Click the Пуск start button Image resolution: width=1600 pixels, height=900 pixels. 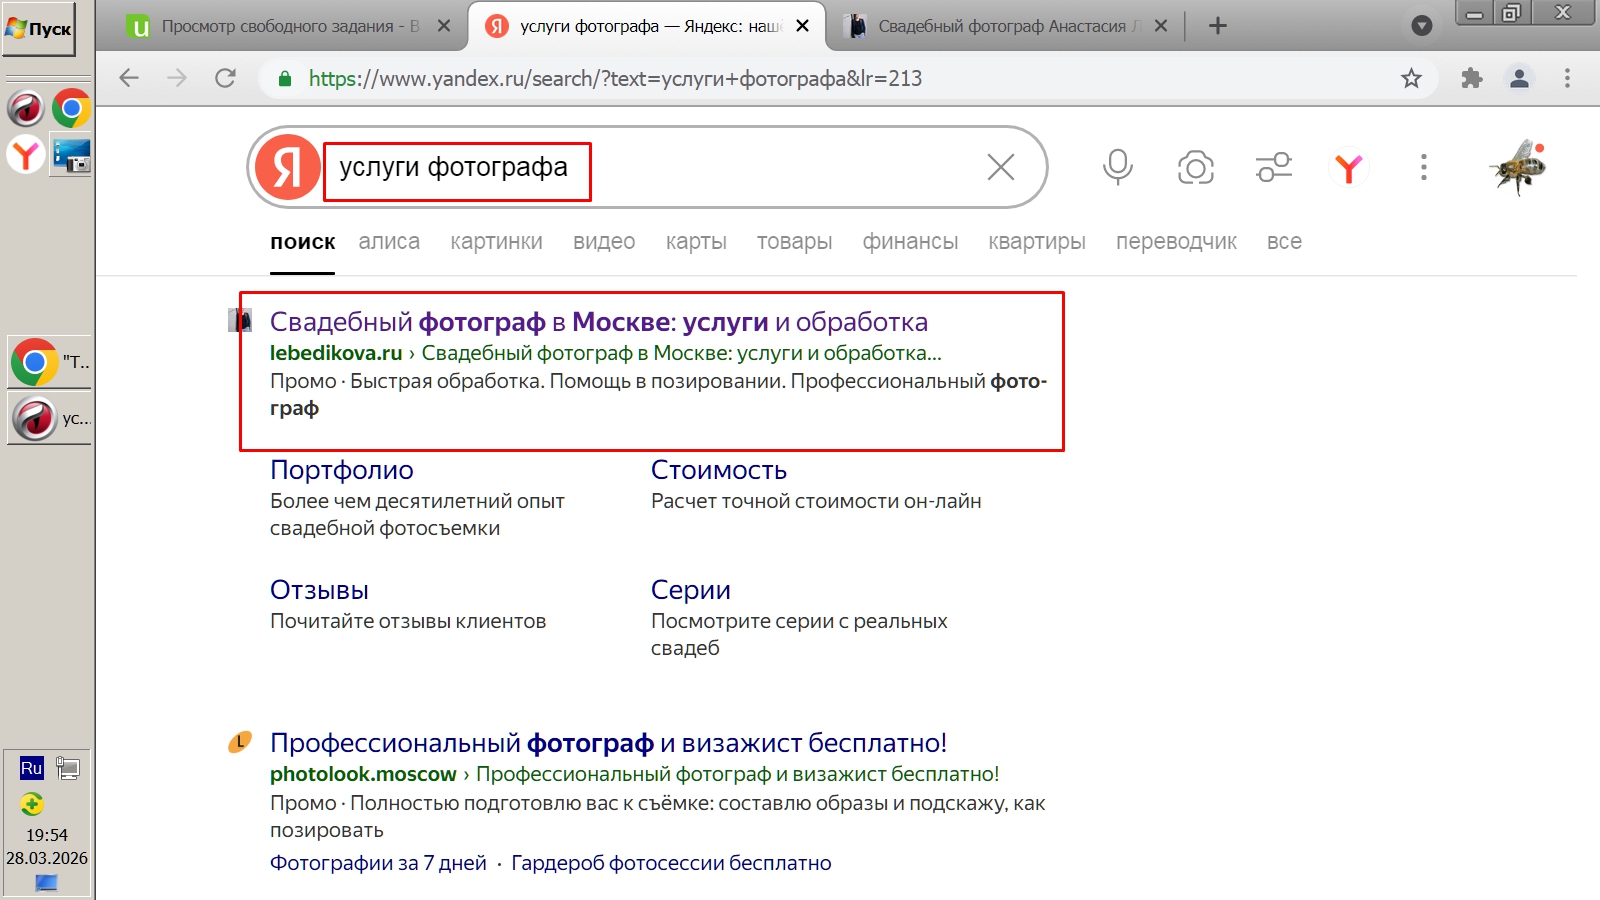click(39, 29)
